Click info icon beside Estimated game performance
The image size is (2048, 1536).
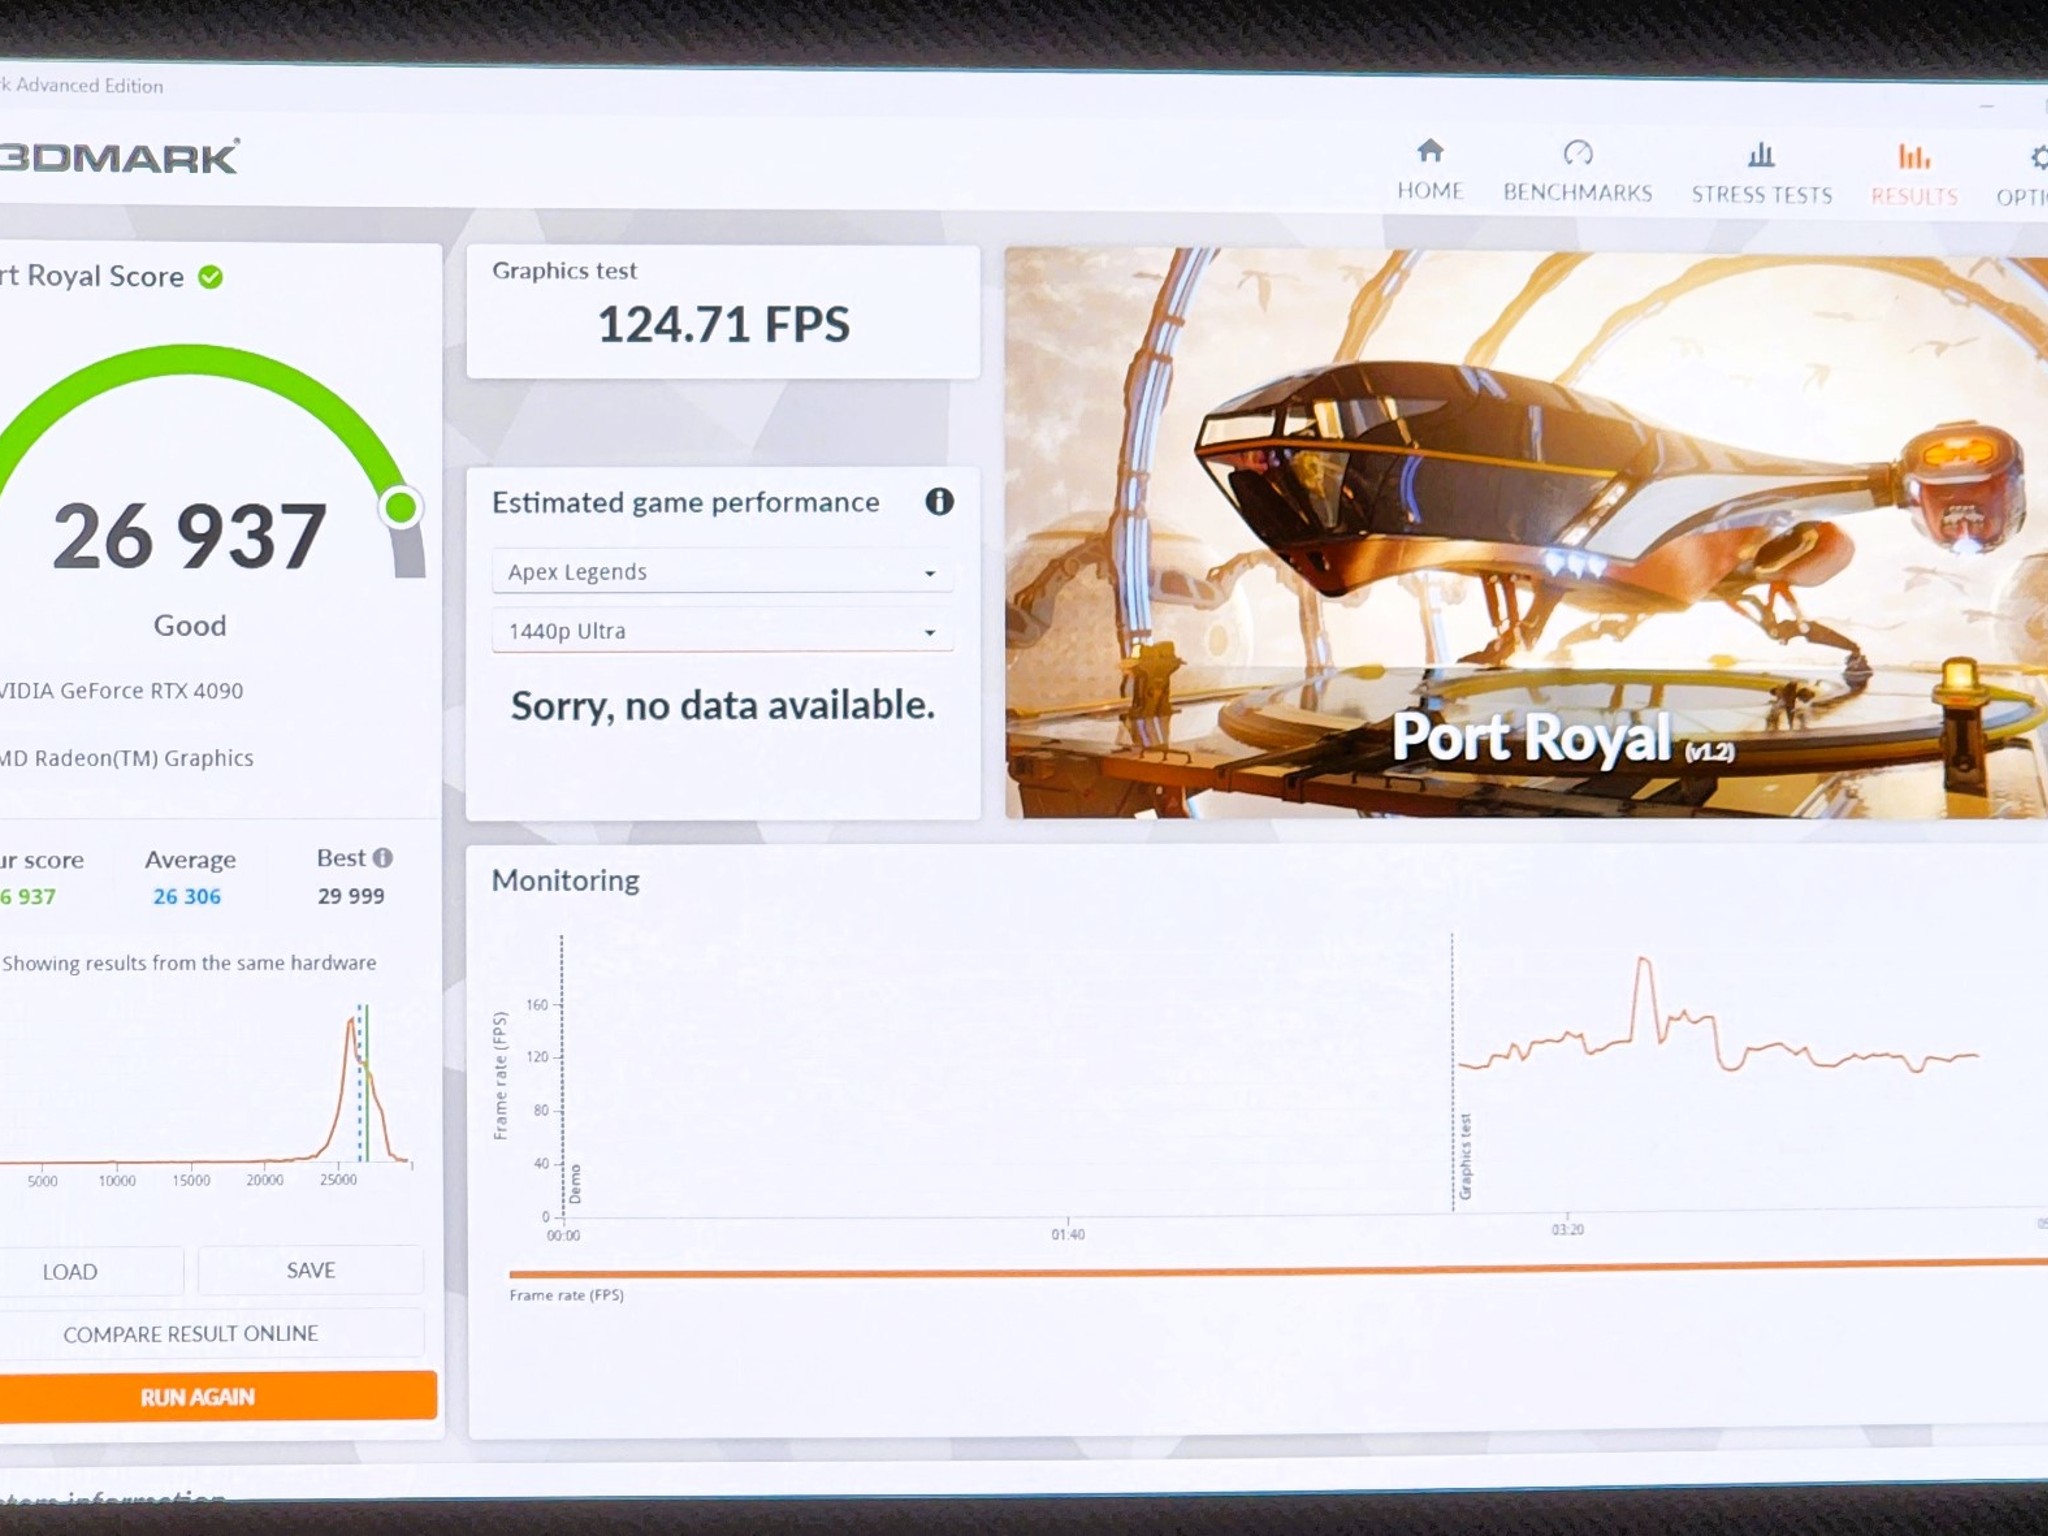(x=939, y=501)
